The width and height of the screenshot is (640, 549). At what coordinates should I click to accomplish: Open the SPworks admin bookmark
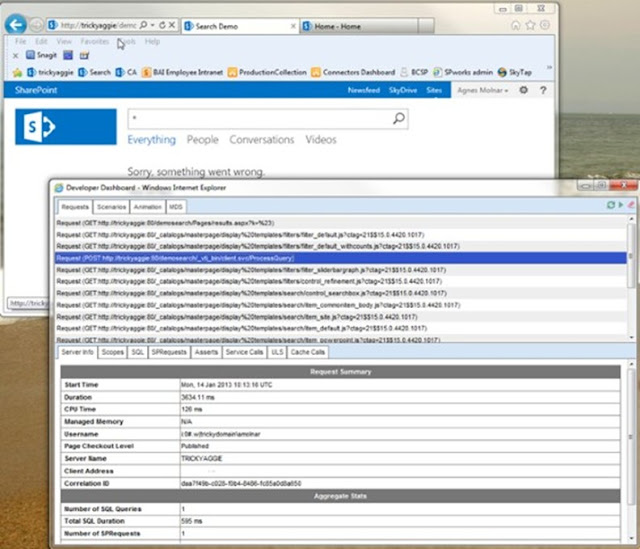(x=463, y=72)
